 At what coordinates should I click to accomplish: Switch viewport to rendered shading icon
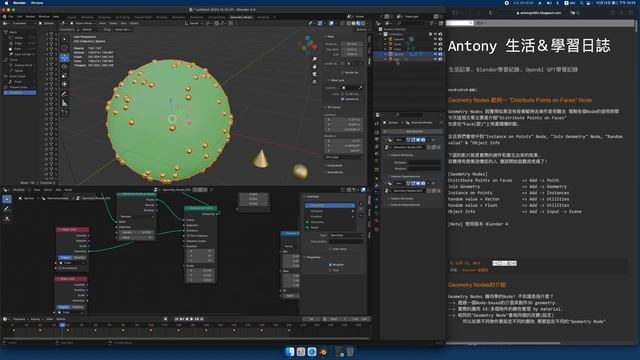tap(363, 23)
